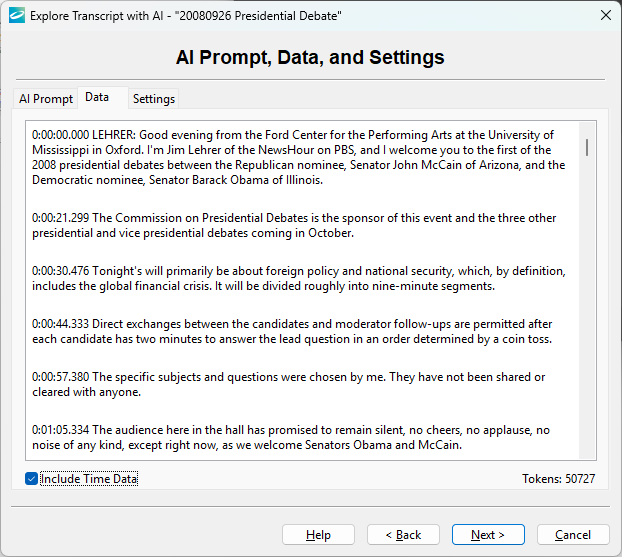
Task: Click the 0:00:57.380 specific subjects paragraph
Action: [x=288, y=385]
